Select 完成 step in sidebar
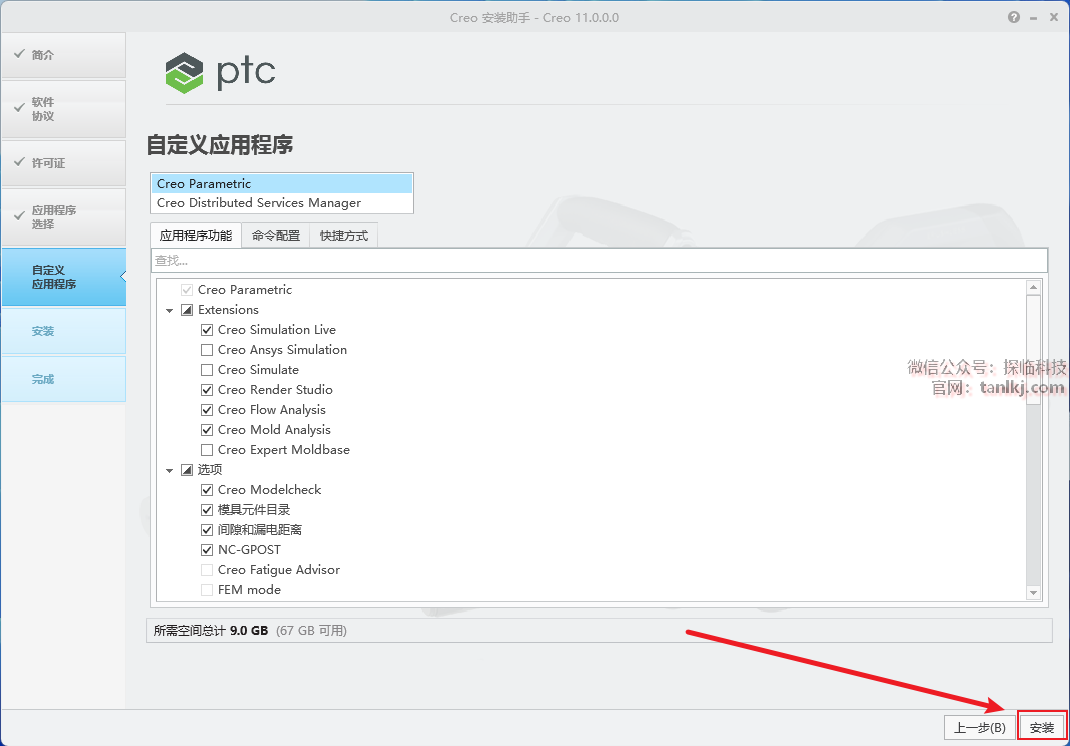The image size is (1070, 746). (x=63, y=379)
